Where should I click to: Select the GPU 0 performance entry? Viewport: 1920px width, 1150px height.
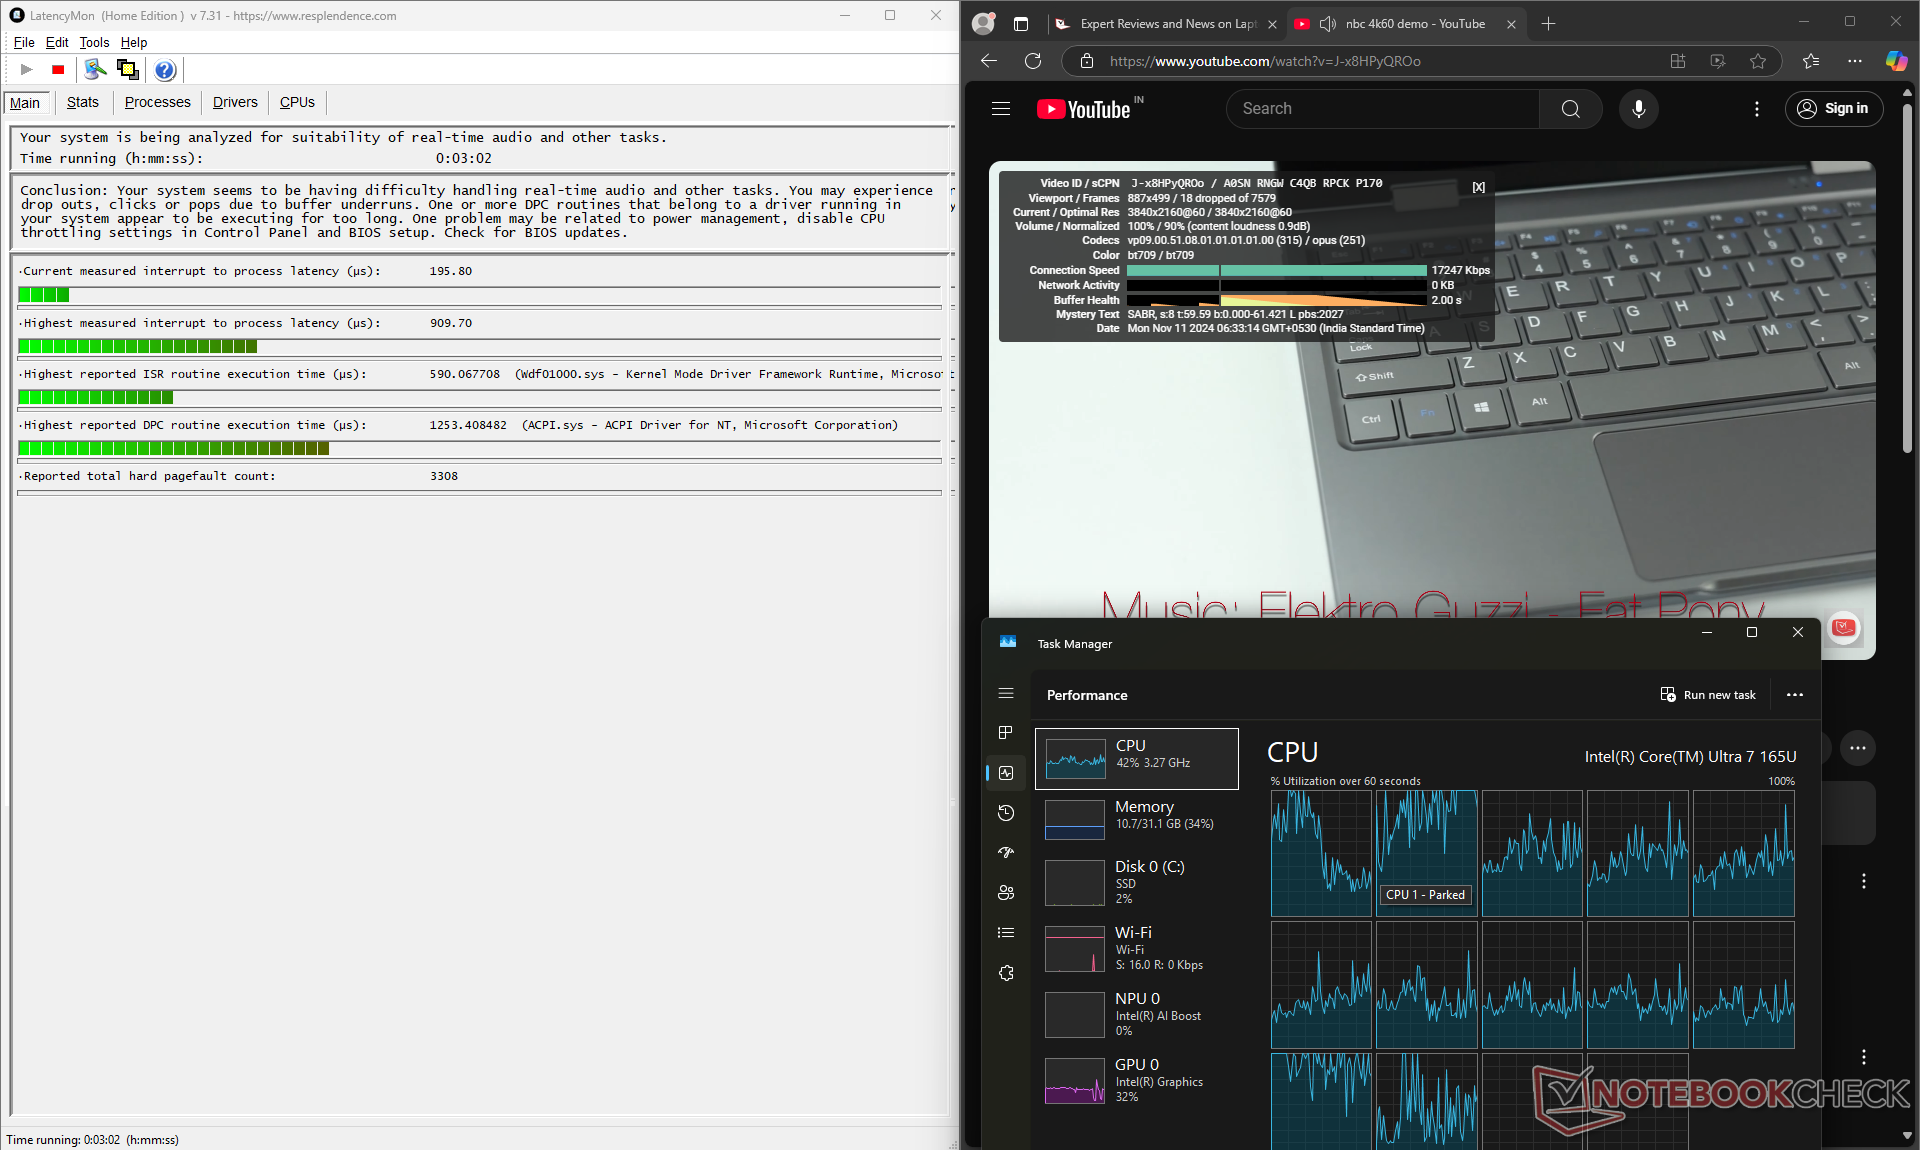click(1137, 1080)
